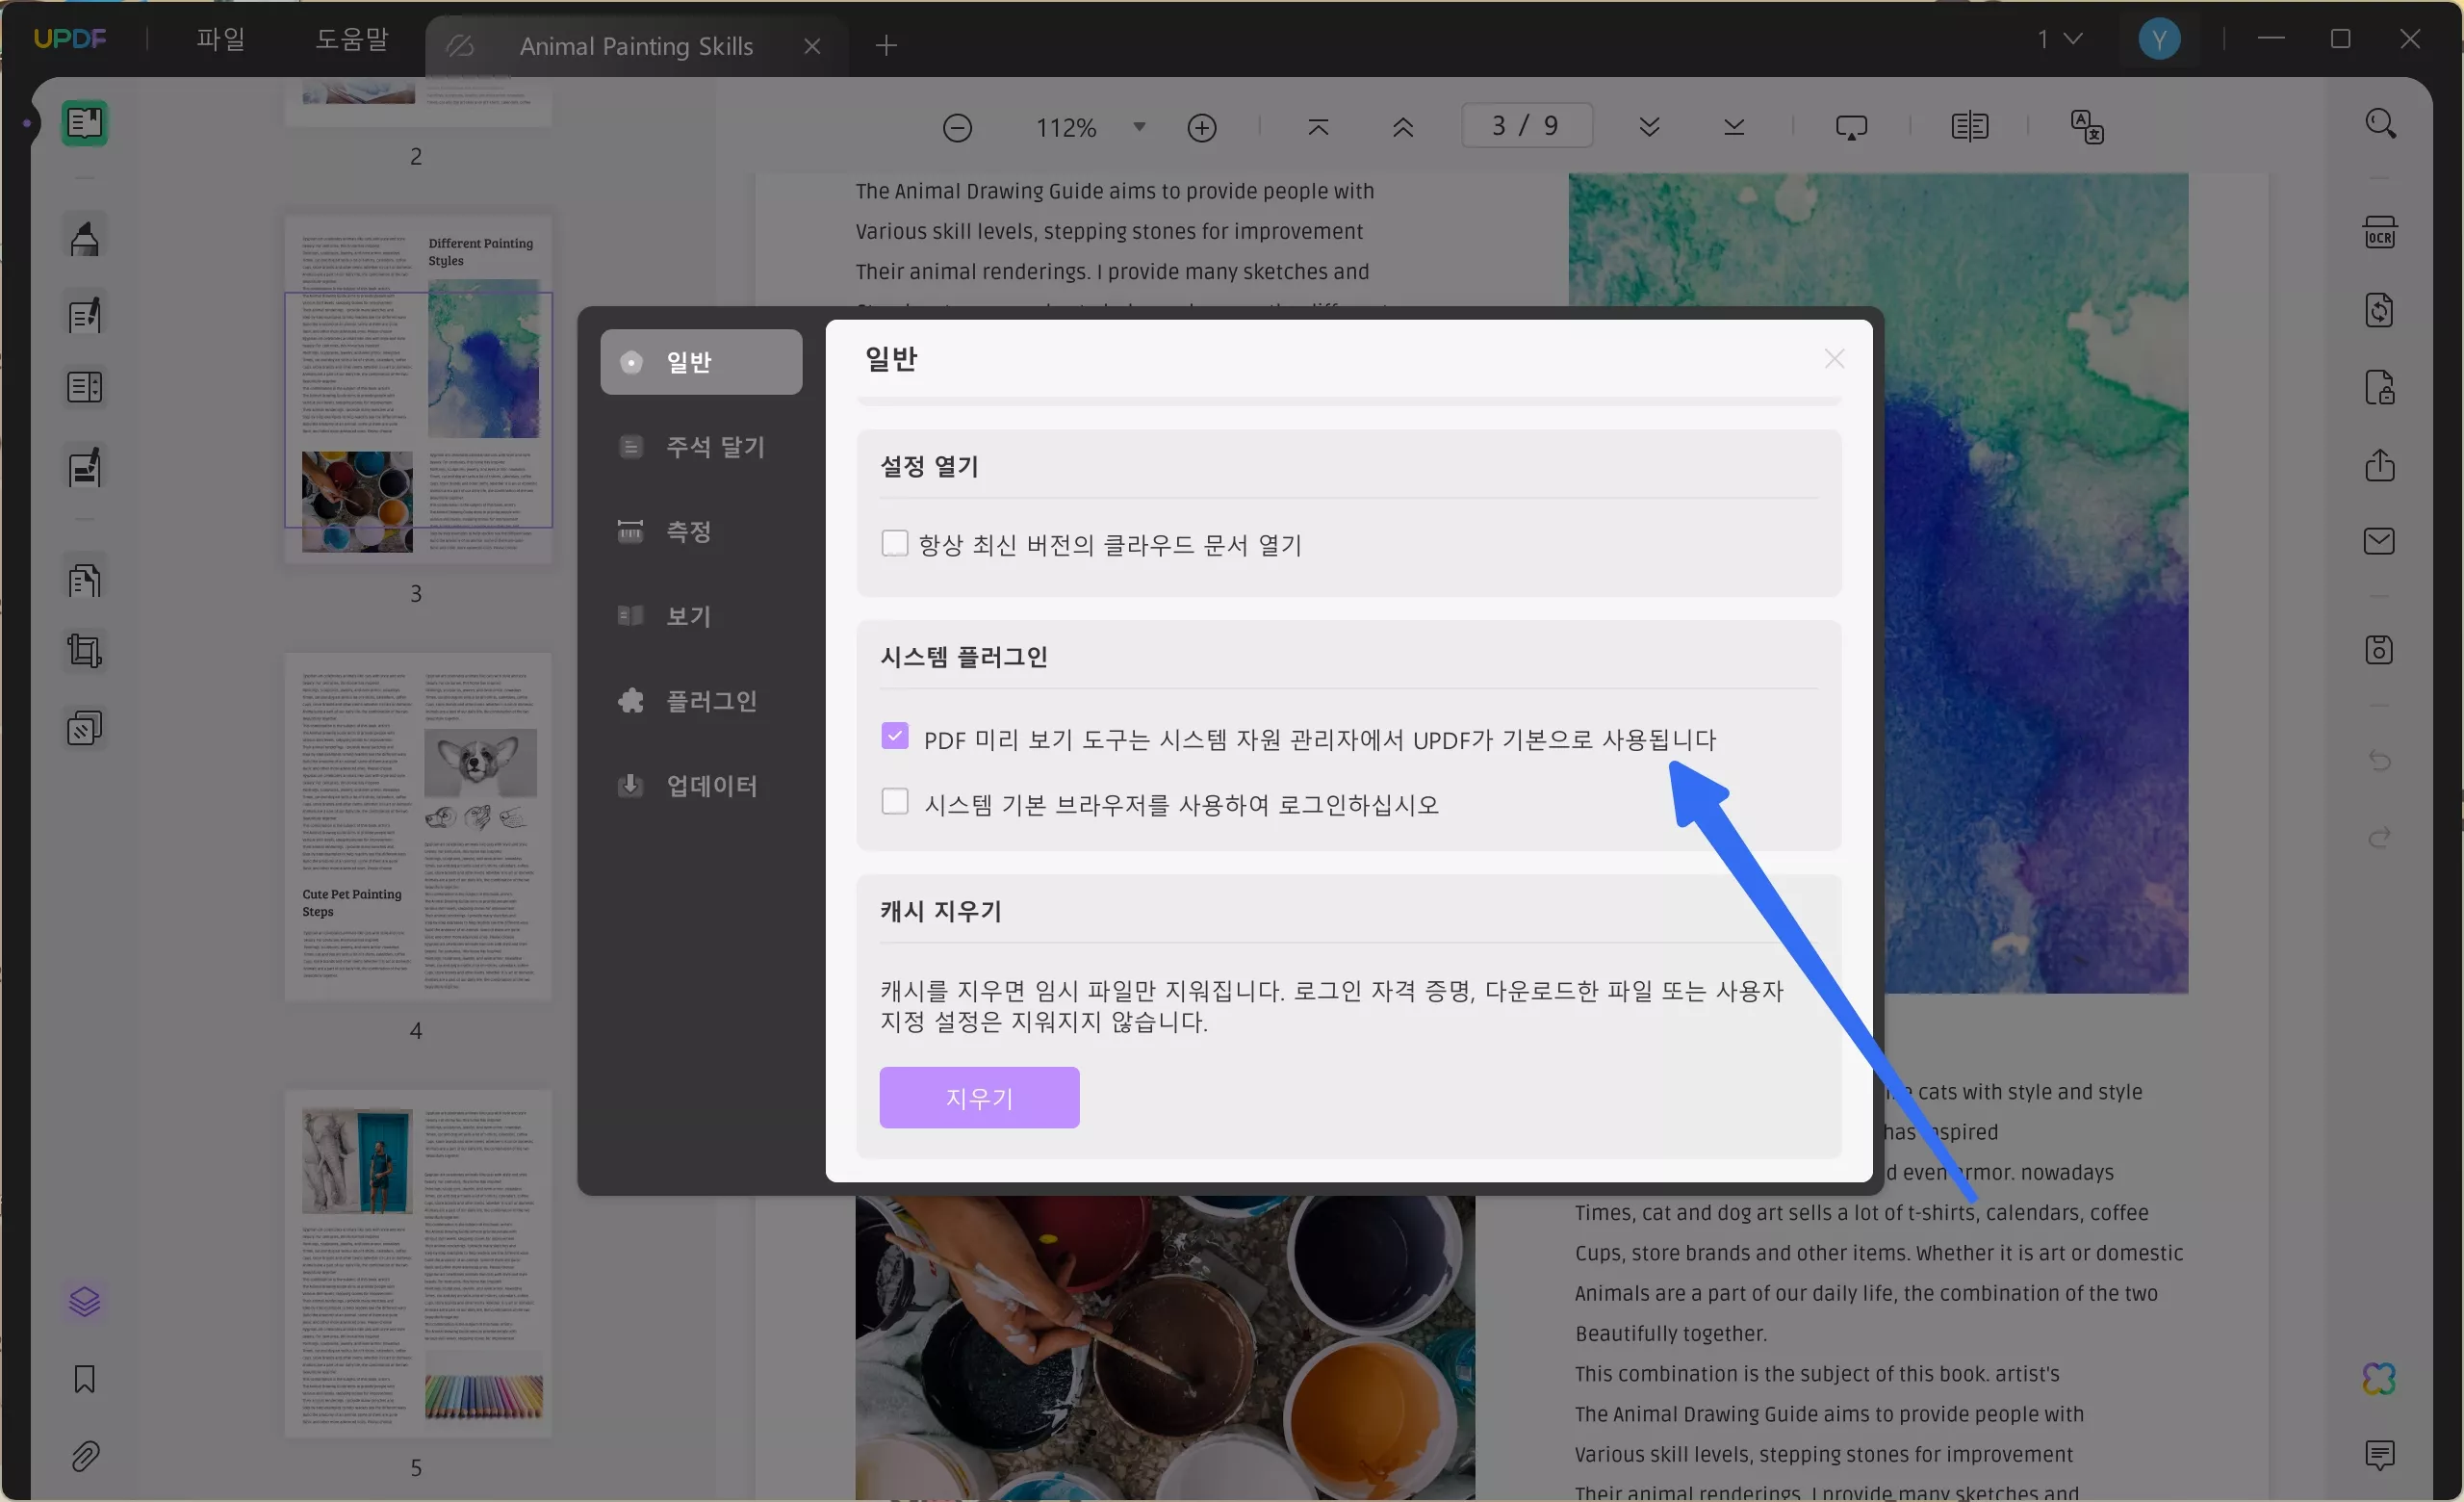
Task: Open the Batch process stack icon
Action: point(85,728)
